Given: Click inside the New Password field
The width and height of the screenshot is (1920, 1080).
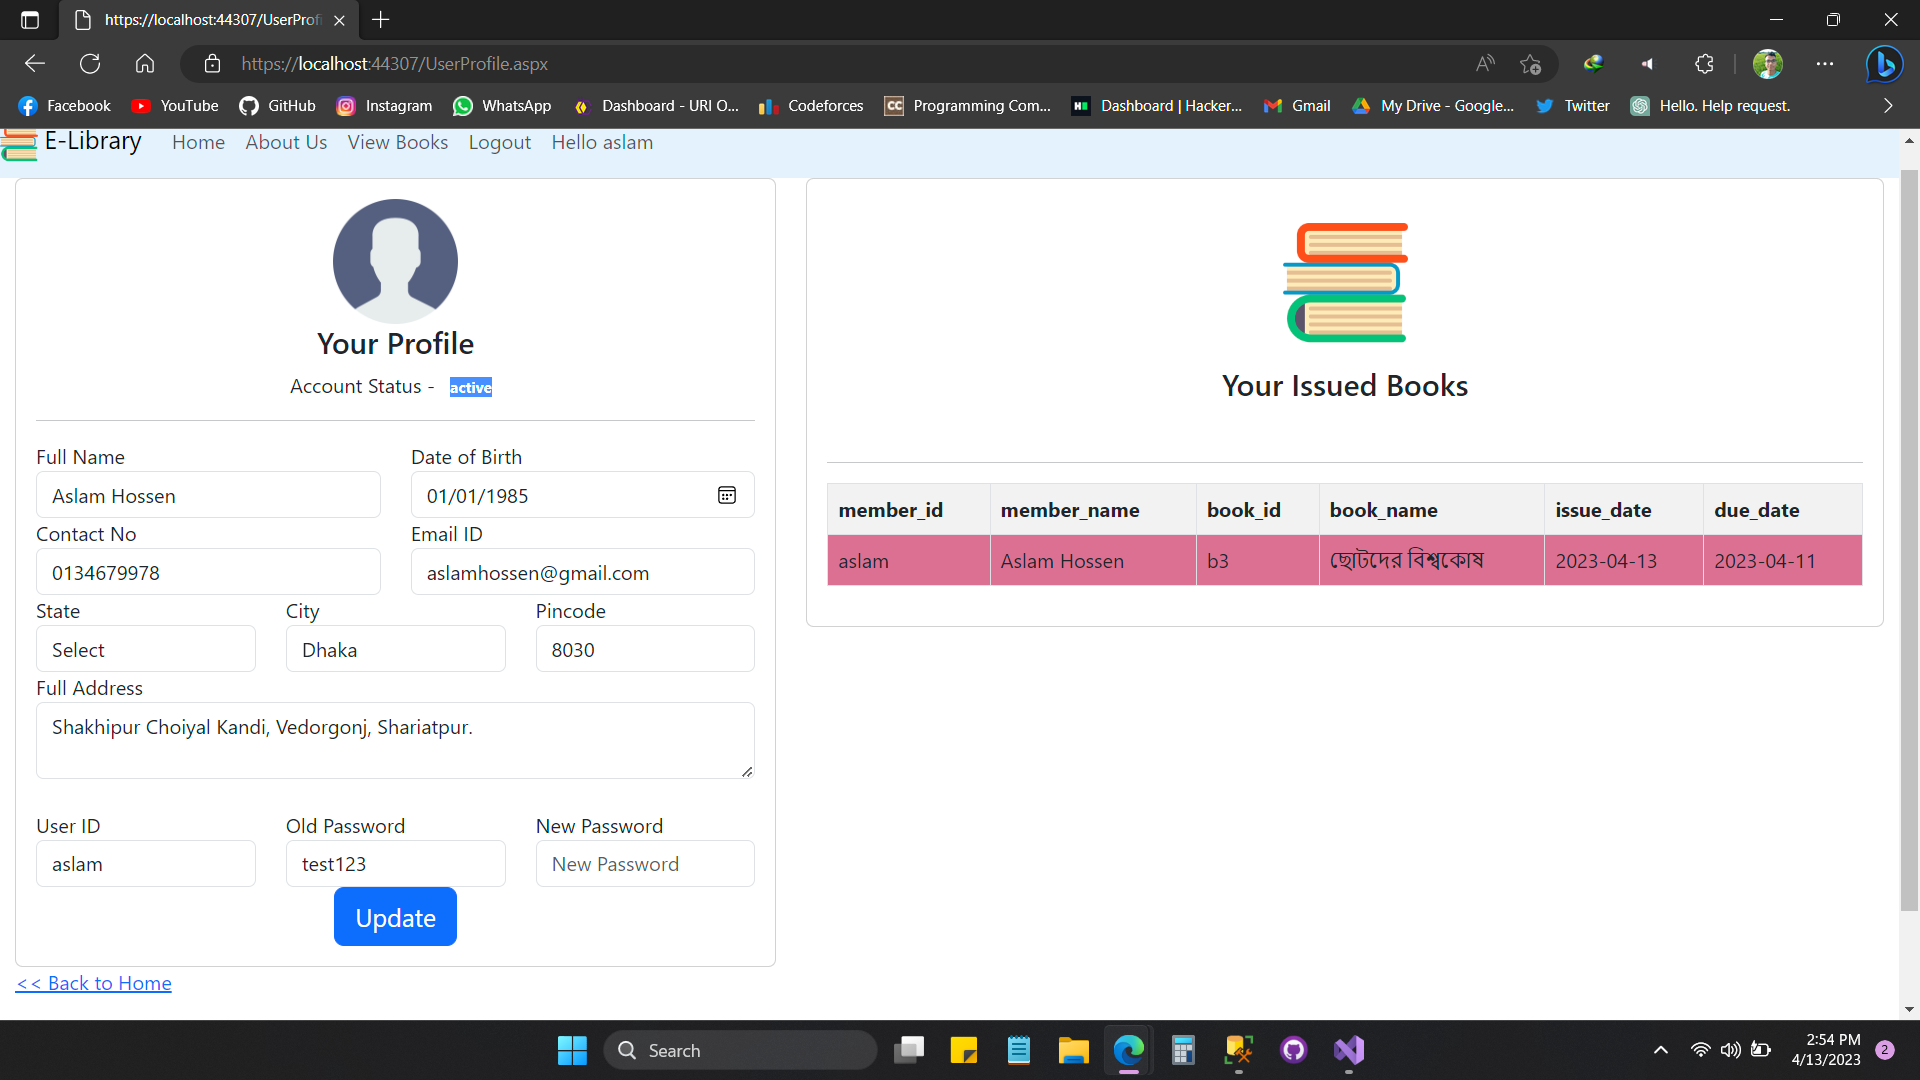Looking at the screenshot, I should [x=645, y=863].
